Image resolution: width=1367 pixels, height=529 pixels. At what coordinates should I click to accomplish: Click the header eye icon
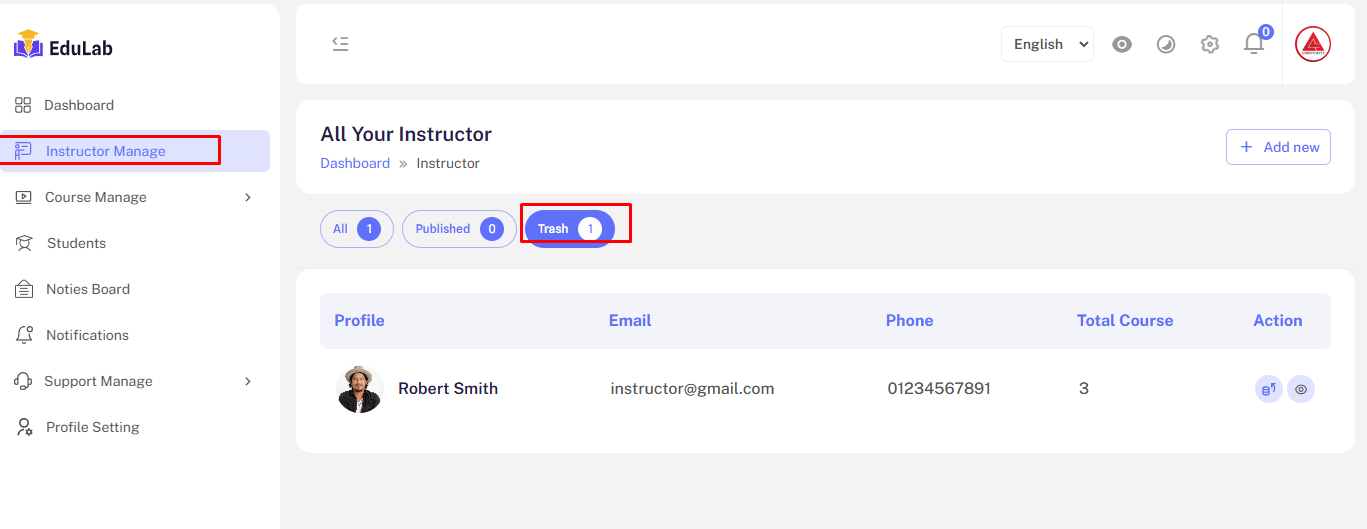click(x=1122, y=44)
